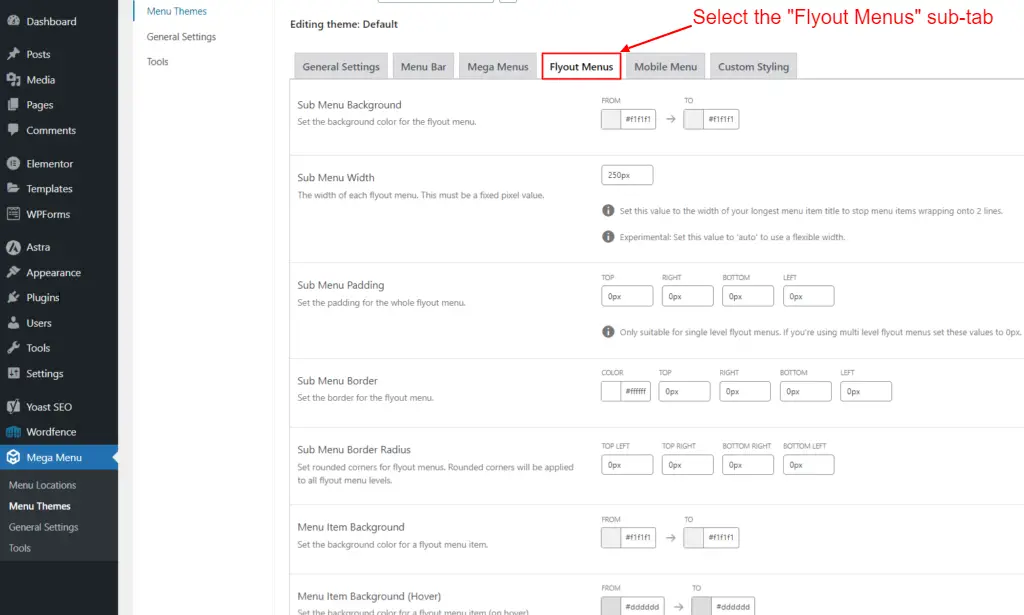Click the WPForms icon
Screen dimensions: 1024x615
(x=13, y=214)
